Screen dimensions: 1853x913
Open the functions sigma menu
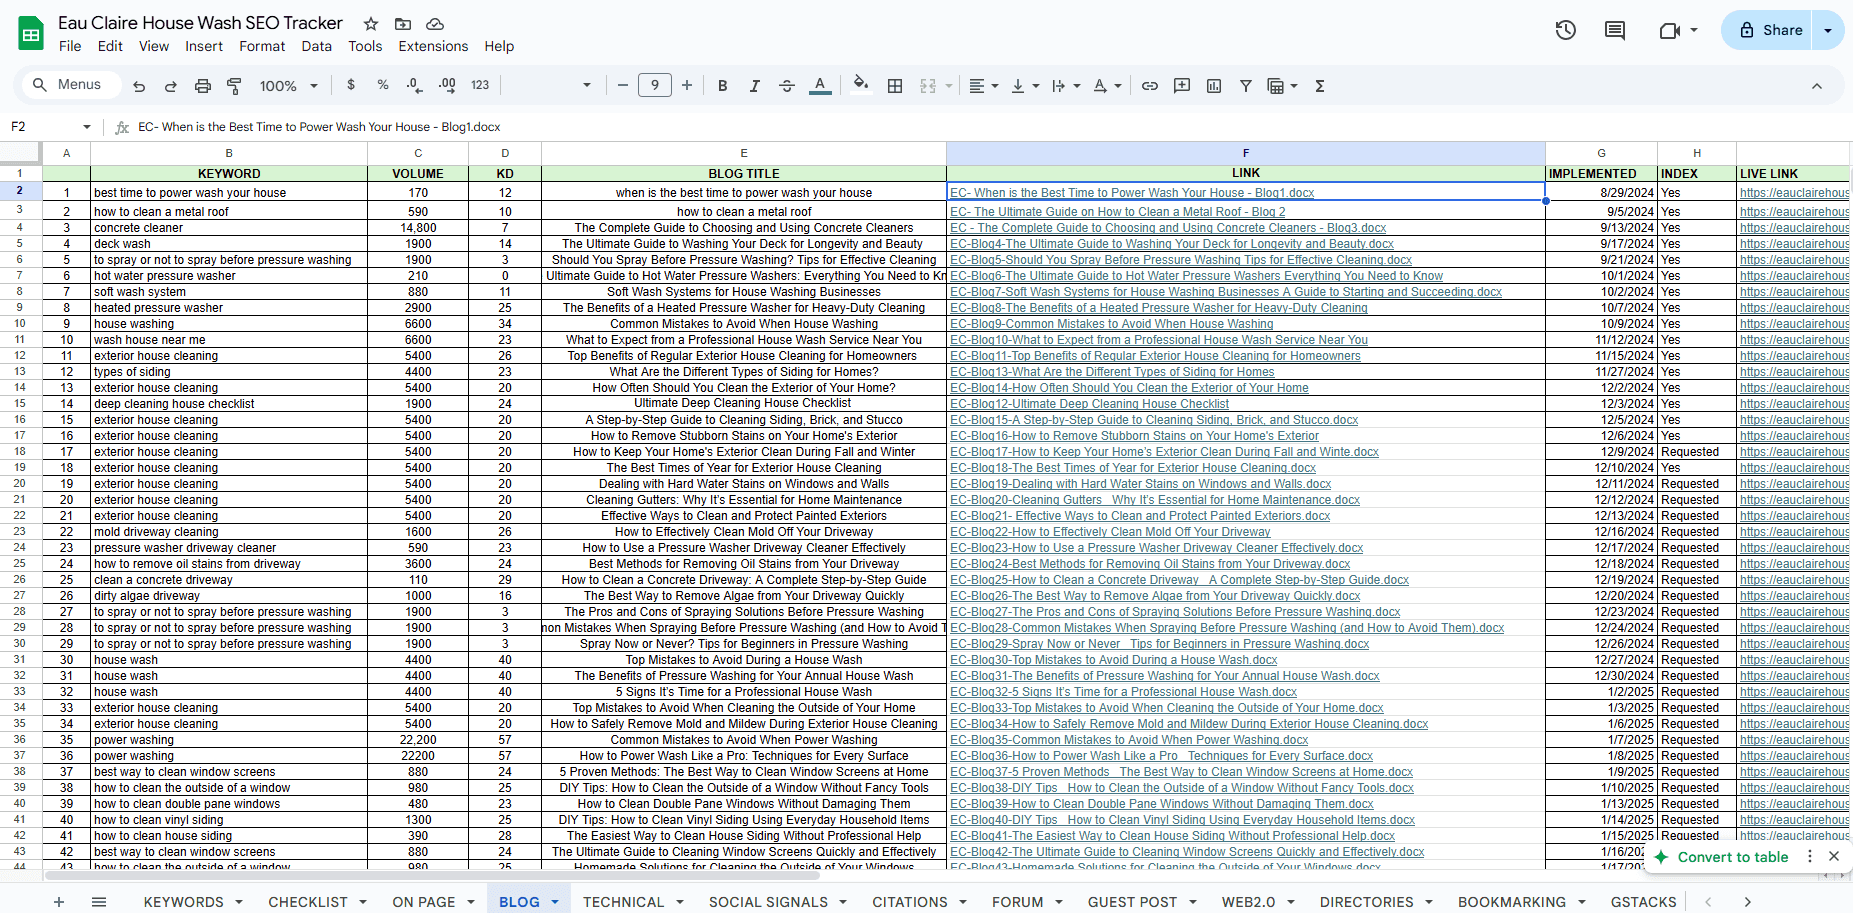[x=1320, y=86]
